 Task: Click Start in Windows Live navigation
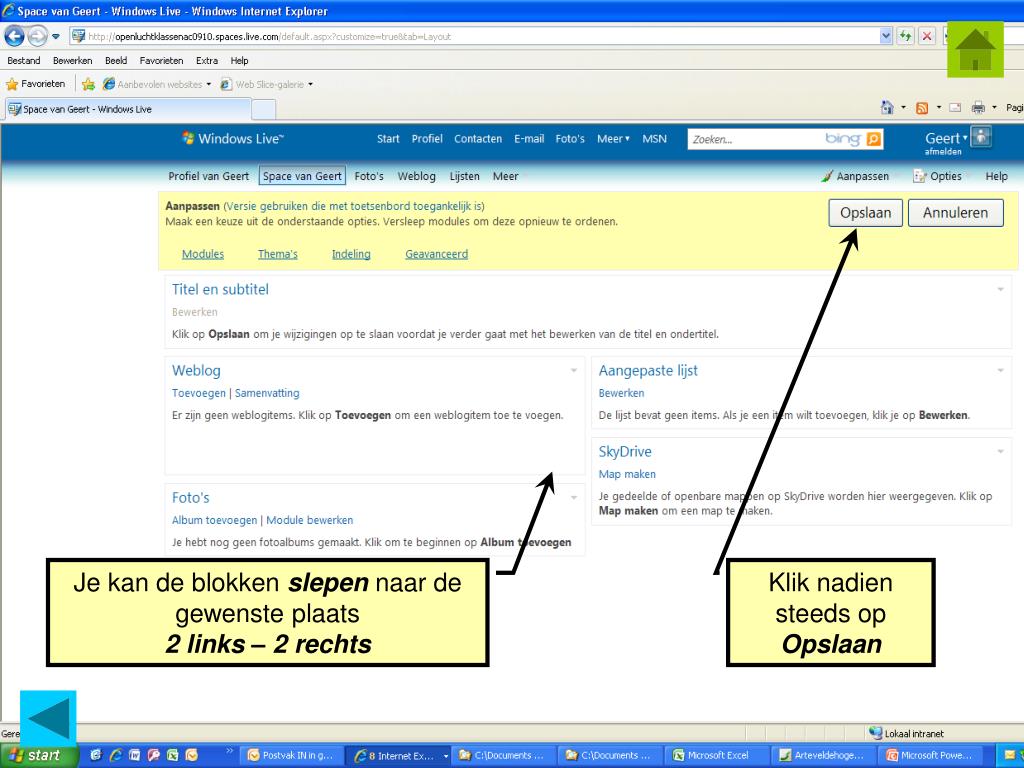coord(388,139)
